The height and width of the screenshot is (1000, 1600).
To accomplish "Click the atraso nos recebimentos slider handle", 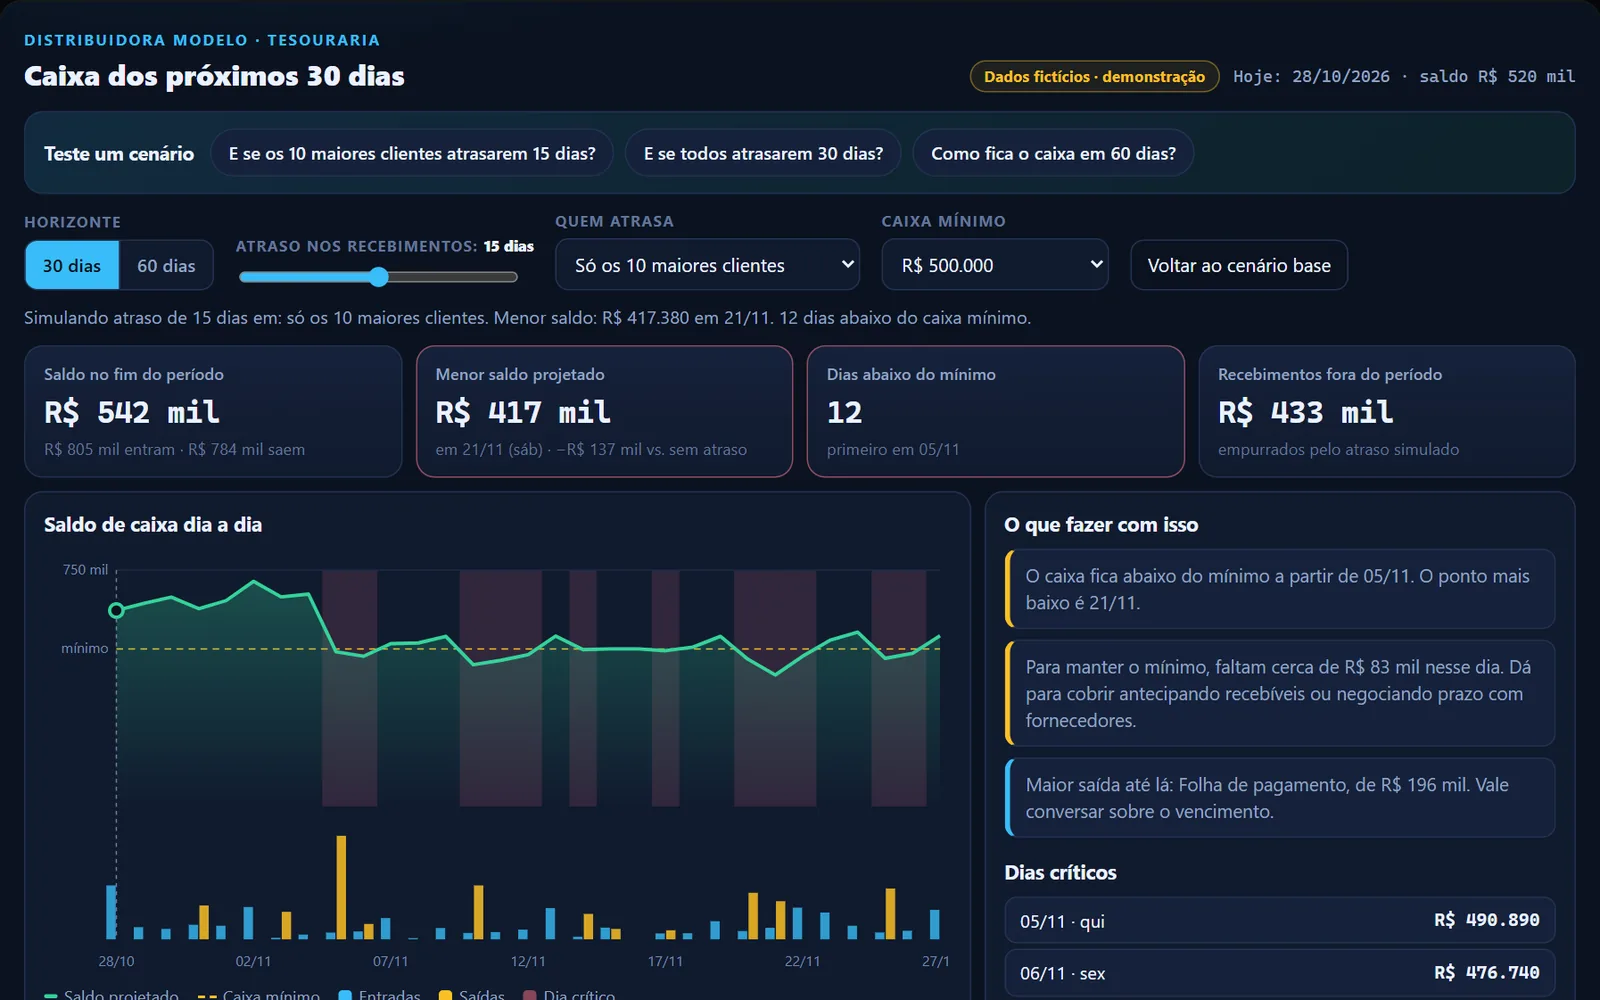I will 378,277.
